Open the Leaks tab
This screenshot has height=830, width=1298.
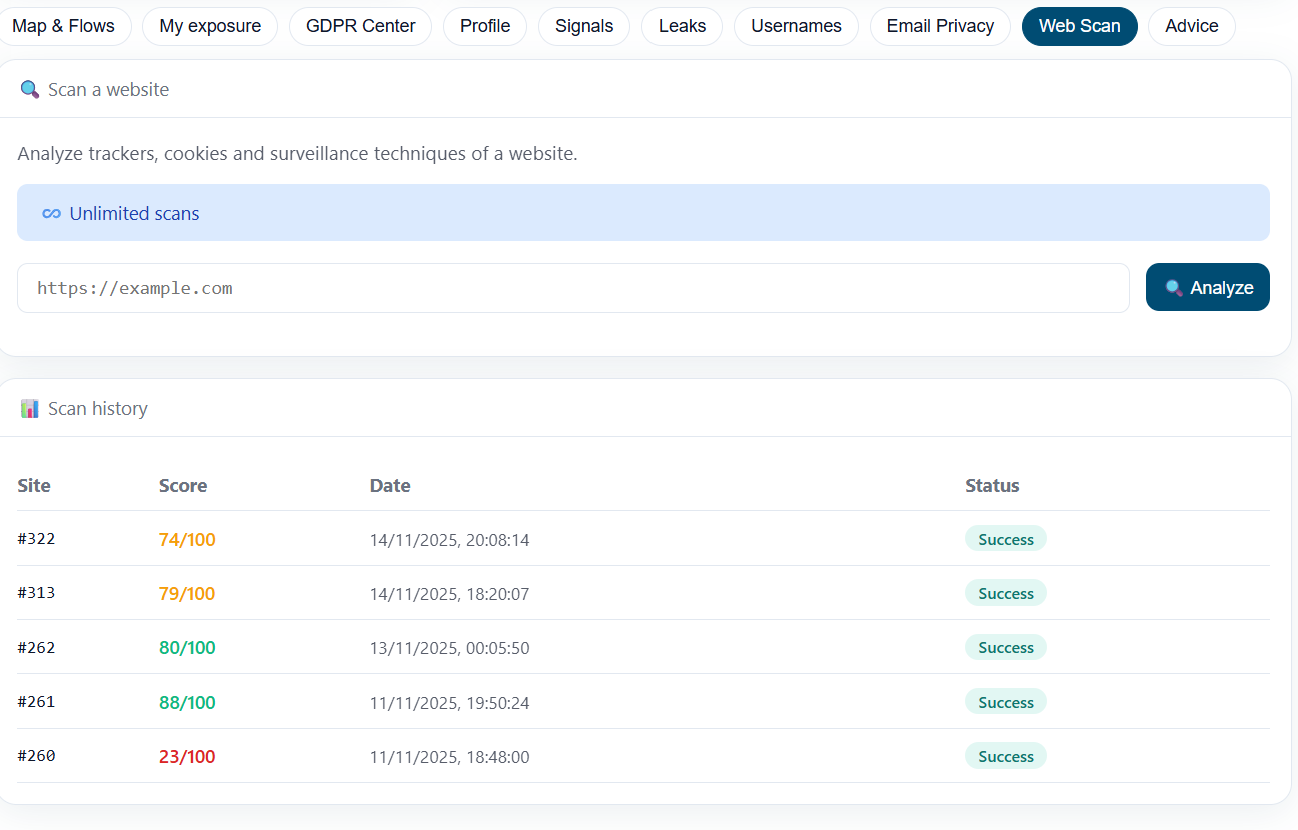pos(682,26)
